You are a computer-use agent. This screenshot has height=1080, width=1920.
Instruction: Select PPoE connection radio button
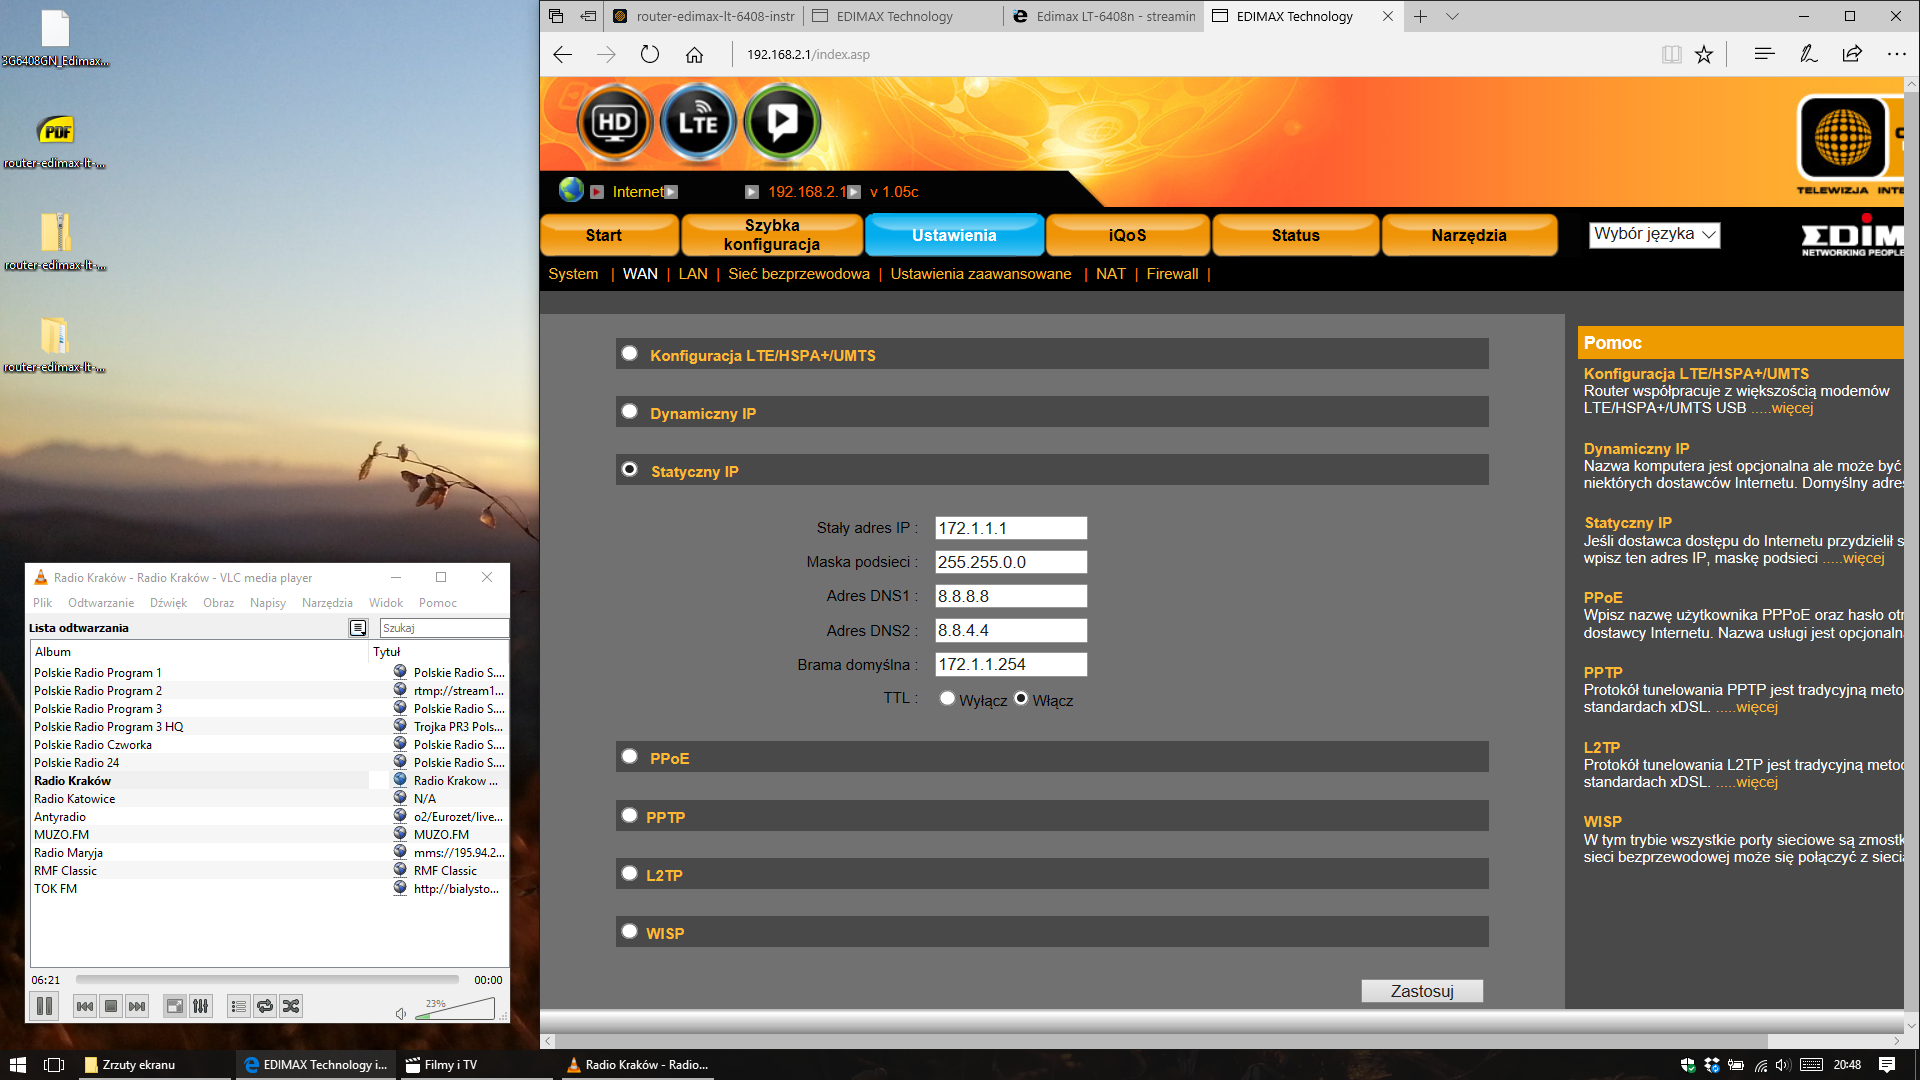pos(629,756)
